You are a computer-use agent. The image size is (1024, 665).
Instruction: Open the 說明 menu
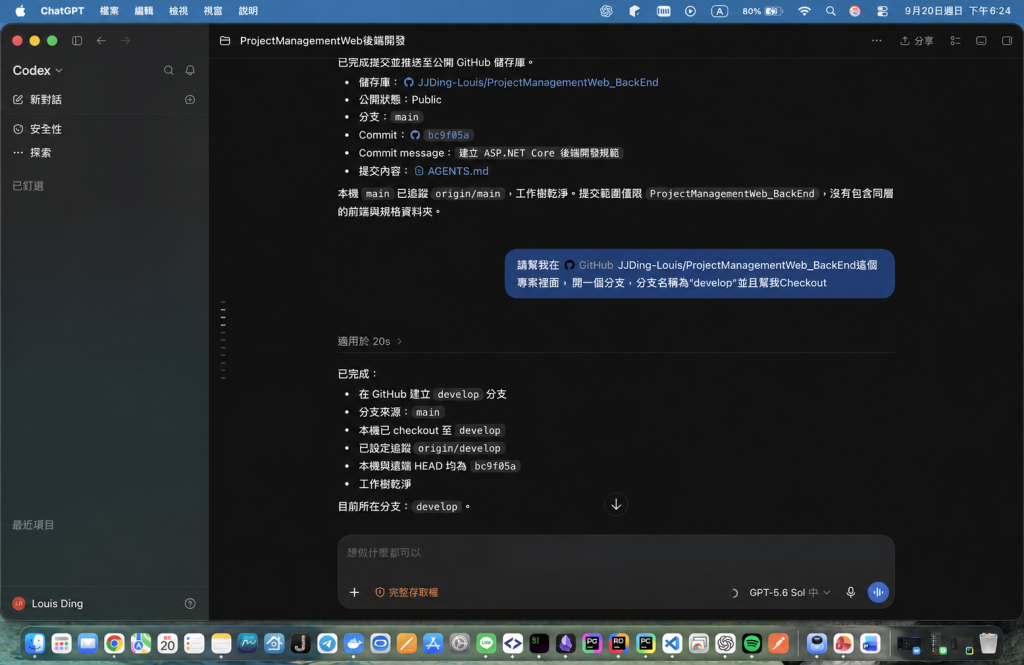pyautogui.click(x=248, y=10)
